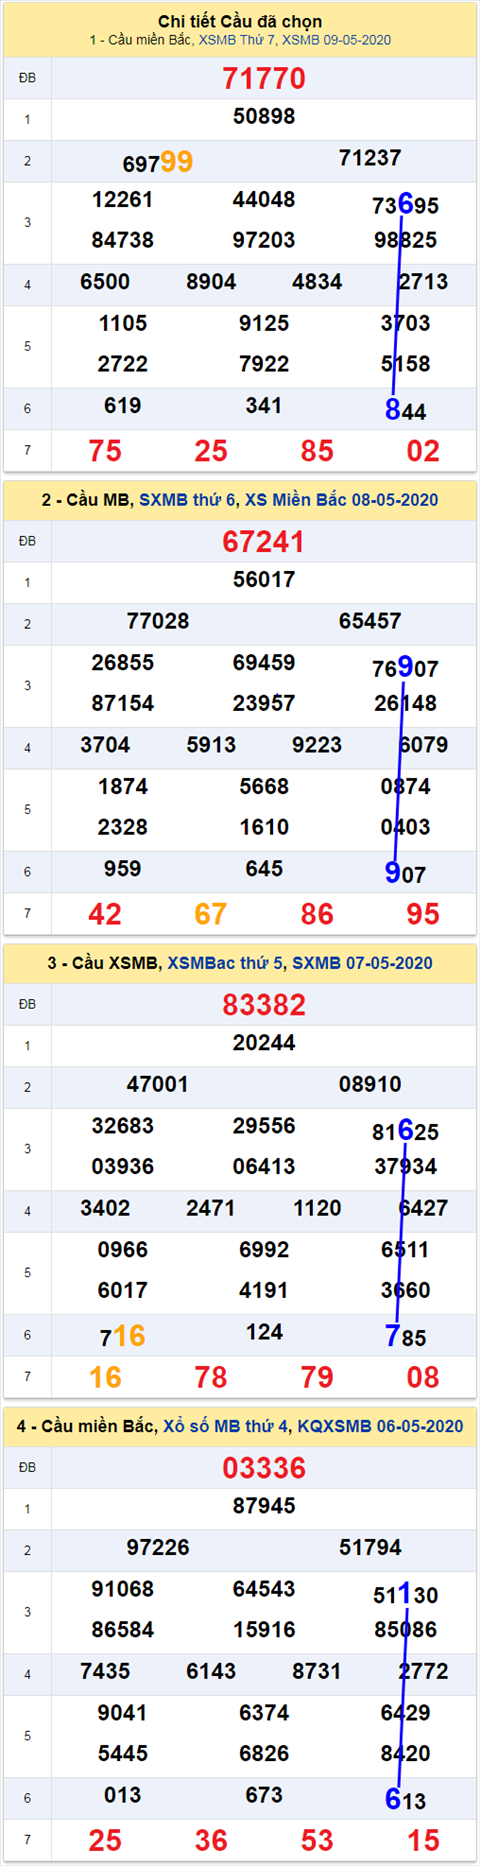Select second prize number 97226

158,1547
